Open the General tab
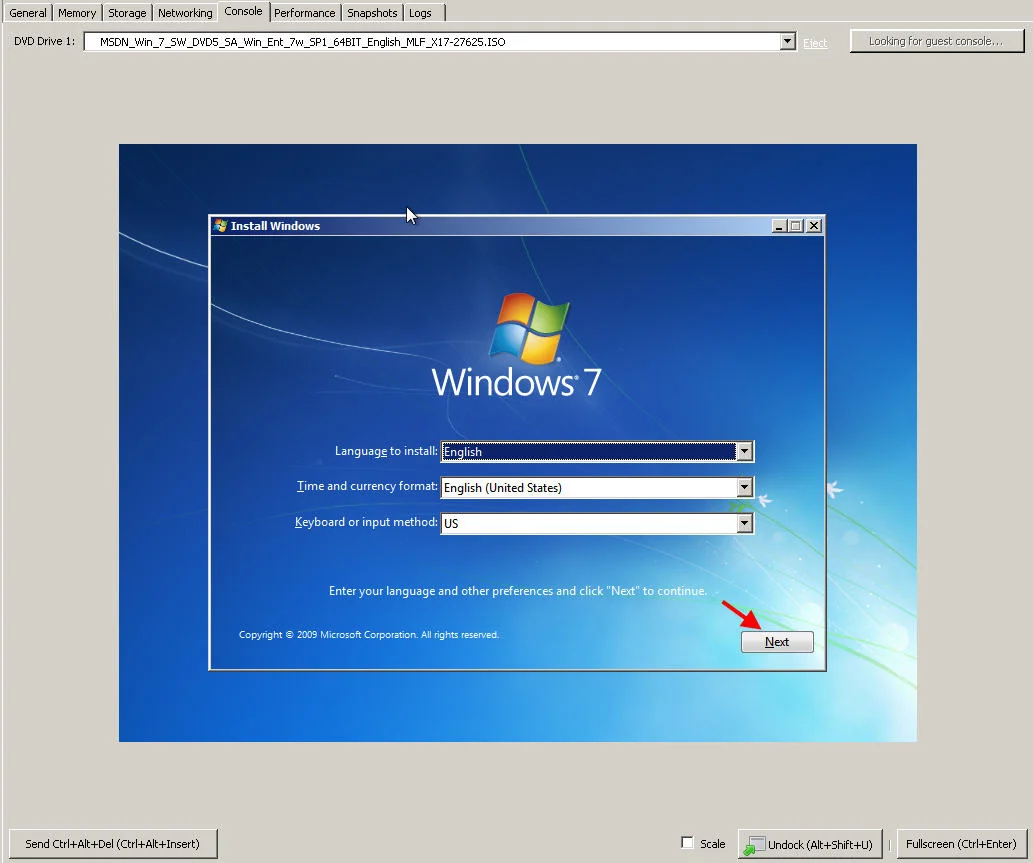Screen dimensions: 1033x863 tap(28, 13)
